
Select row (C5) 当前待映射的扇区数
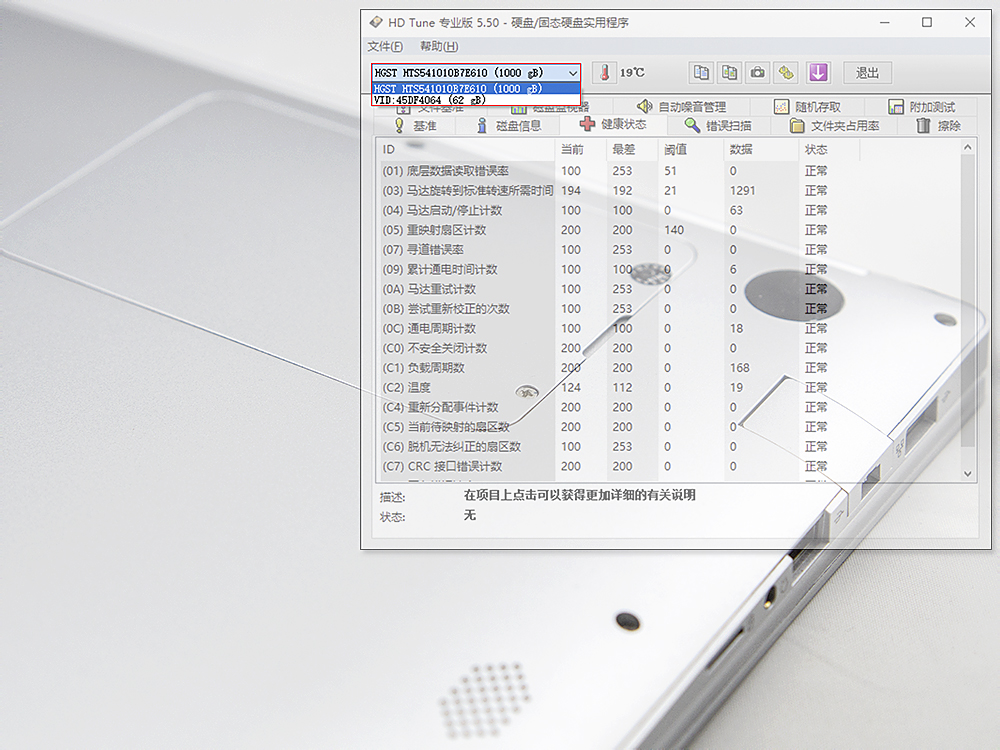(668, 427)
